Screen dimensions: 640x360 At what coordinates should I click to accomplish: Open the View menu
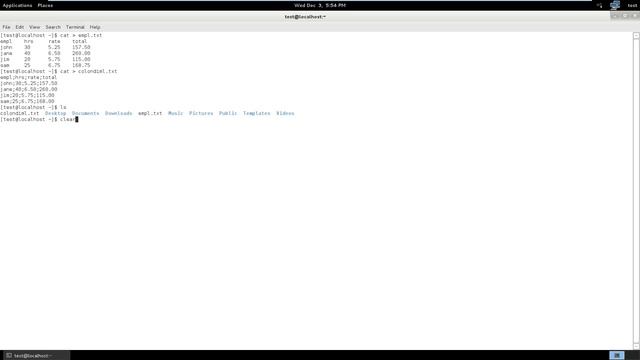tap(35, 27)
